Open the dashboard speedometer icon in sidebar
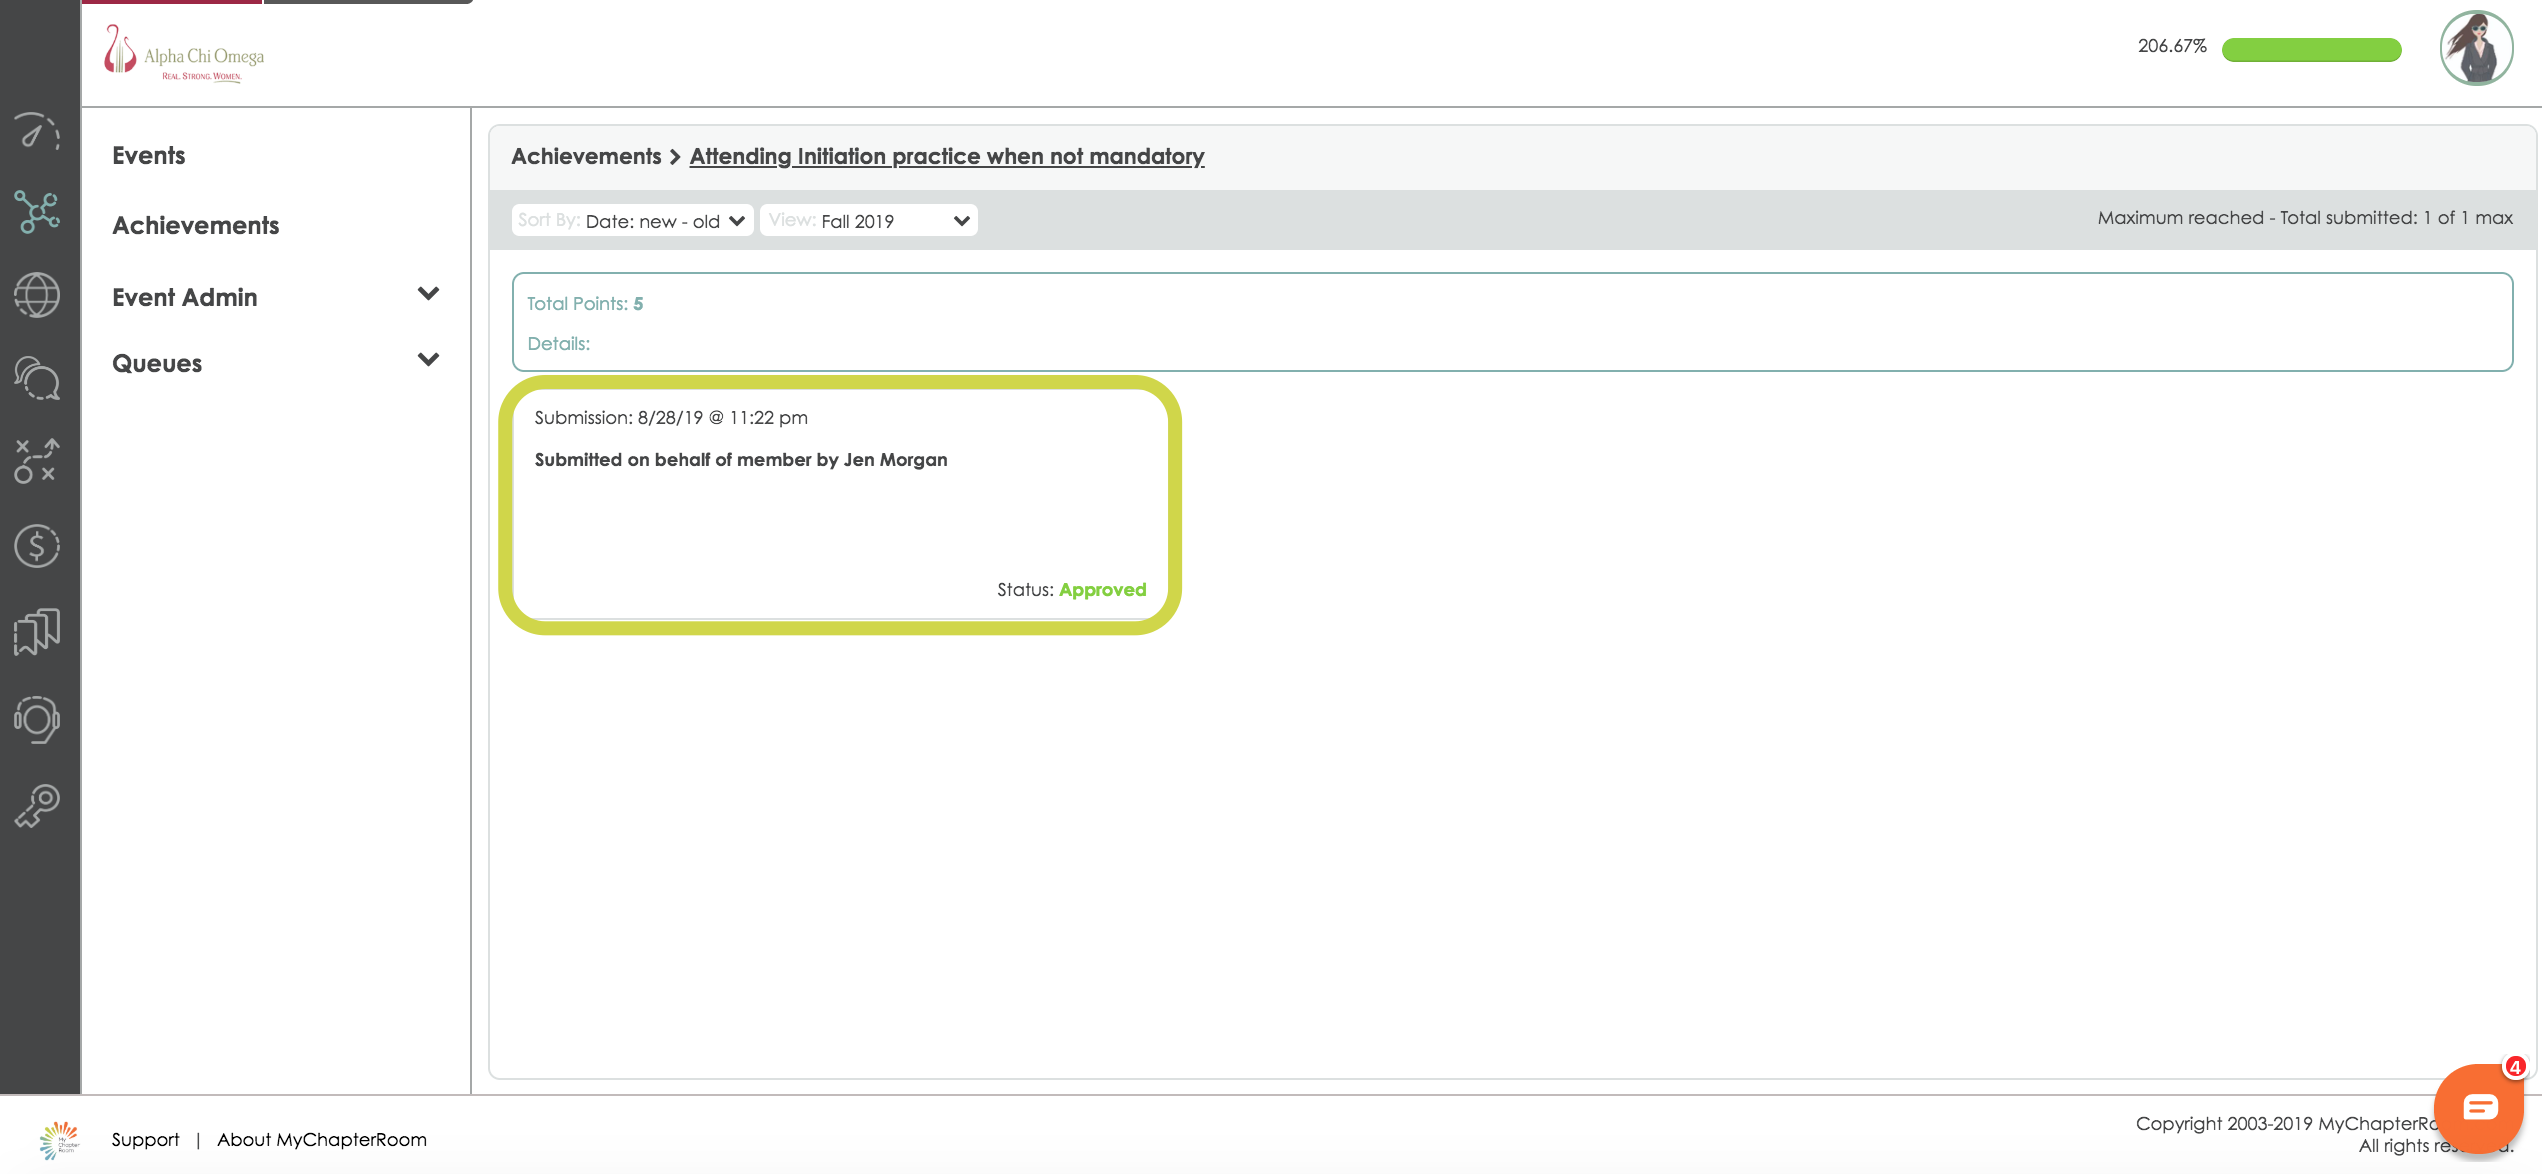Screen dimensions: 2542x1174 click(x=37, y=132)
